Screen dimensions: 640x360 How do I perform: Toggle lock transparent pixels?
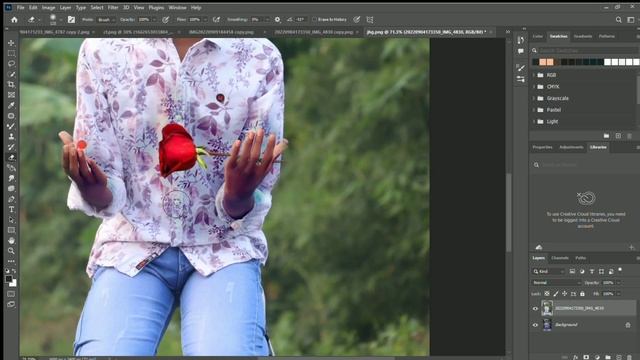[x=547, y=293]
